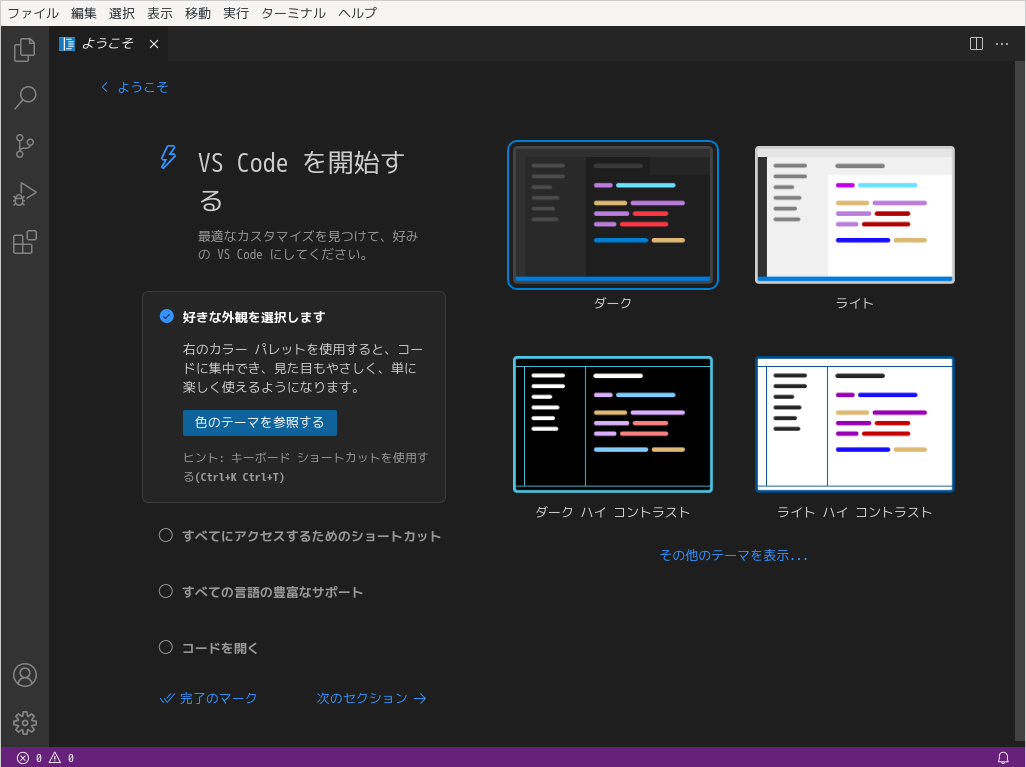The height and width of the screenshot is (767, 1026).
Task: Open the 移動 menu
Action: click(198, 13)
